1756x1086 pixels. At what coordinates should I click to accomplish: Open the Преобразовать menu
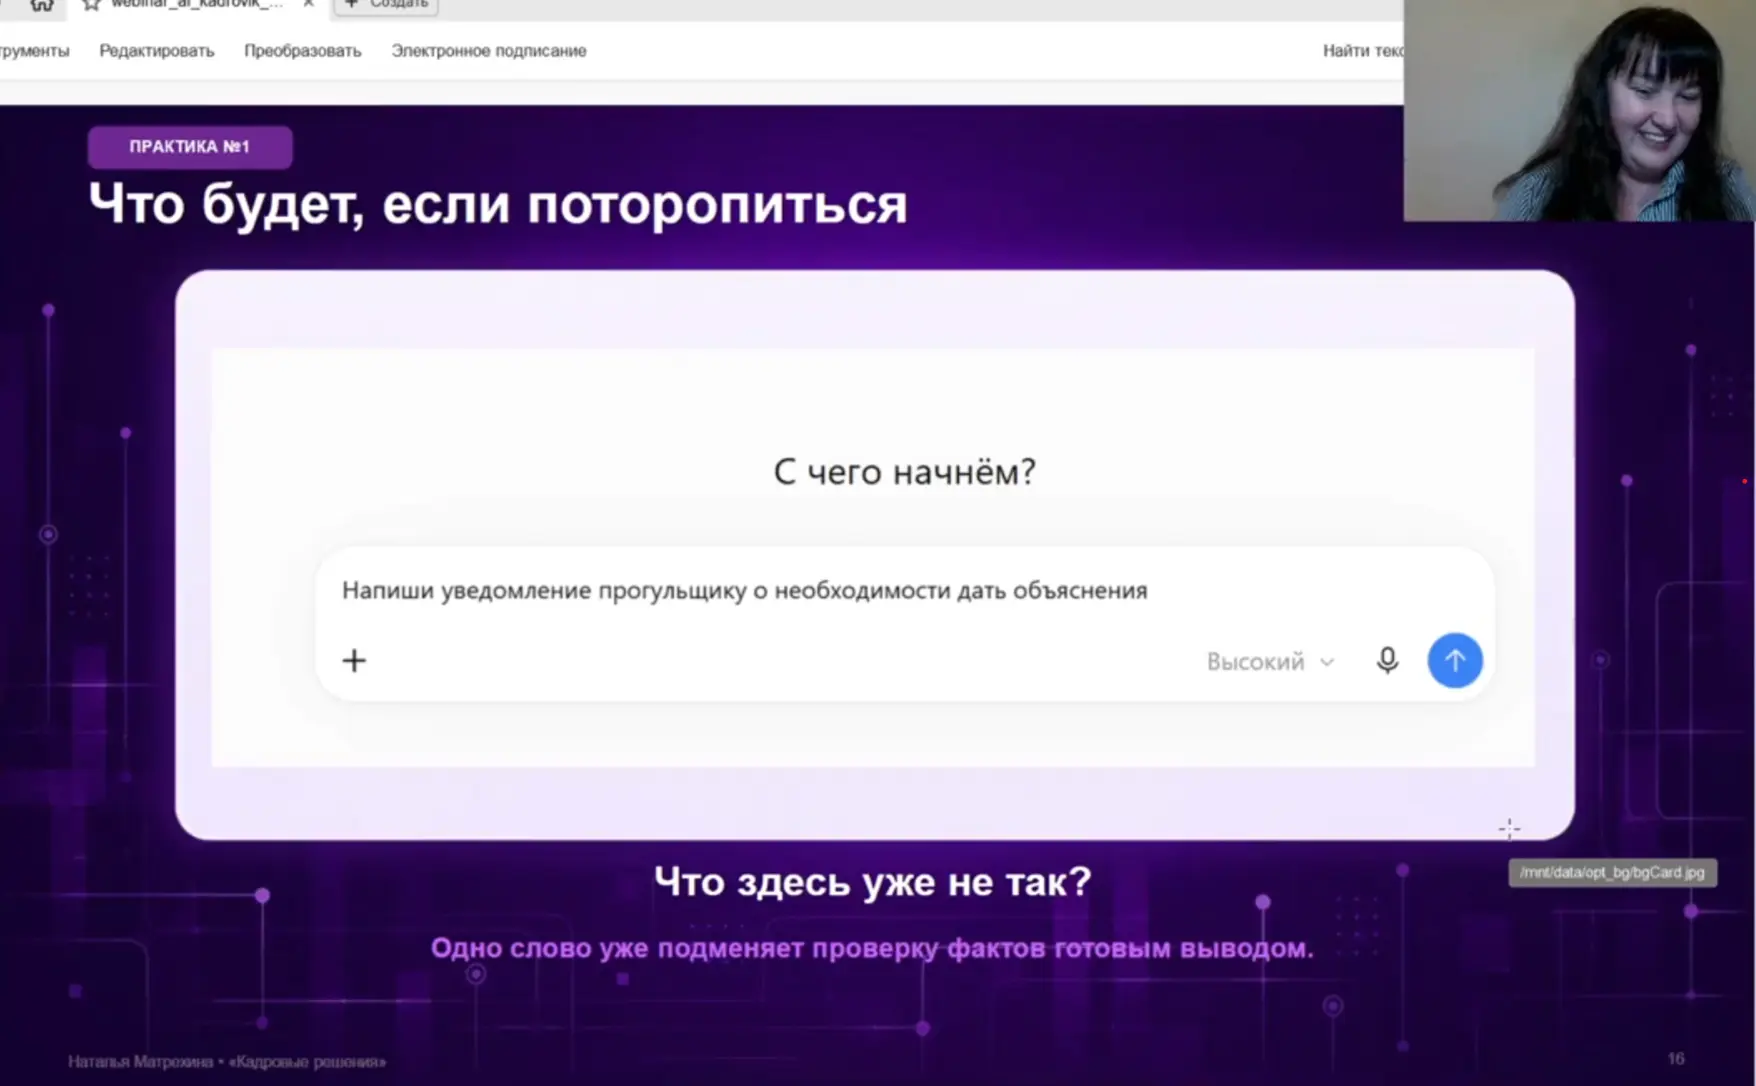pyautogui.click(x=303, y=51)
